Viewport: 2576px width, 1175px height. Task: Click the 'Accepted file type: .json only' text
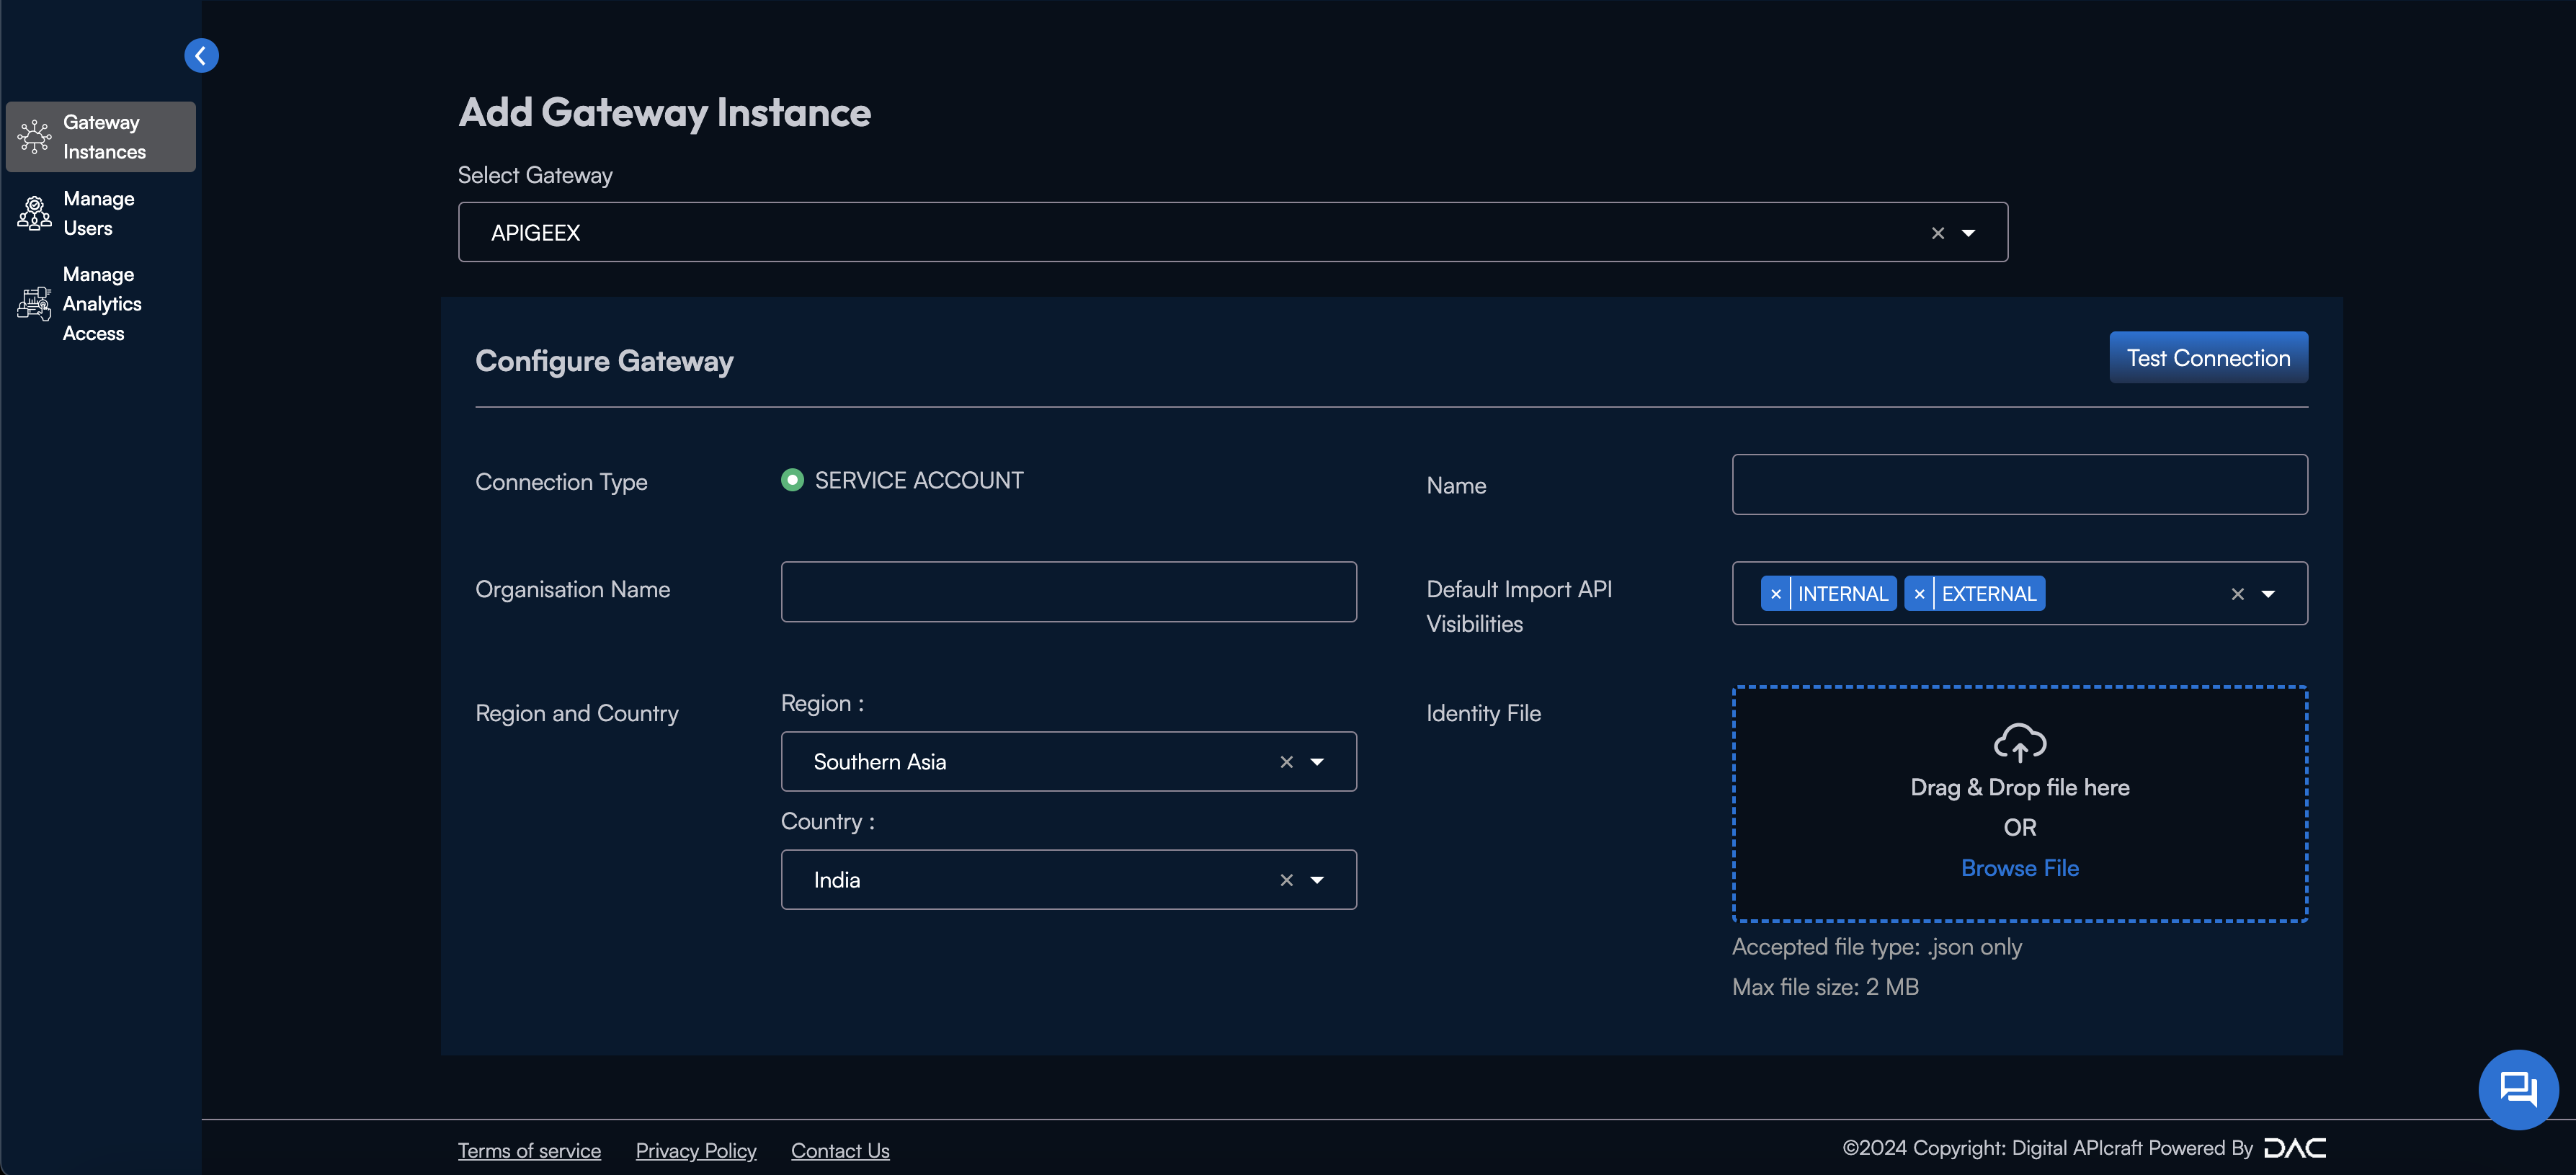(x=1877, y=947)
